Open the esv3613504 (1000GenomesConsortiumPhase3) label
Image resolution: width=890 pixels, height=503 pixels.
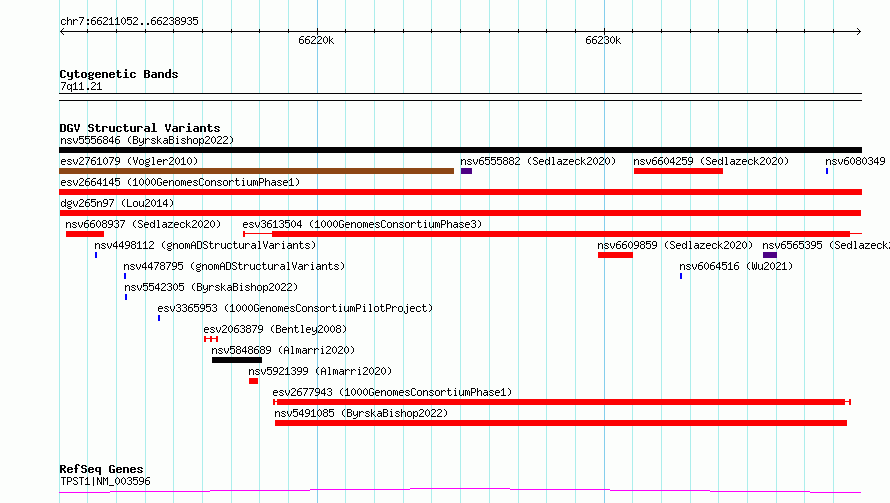pyautogui.click(x=362, y=224)
